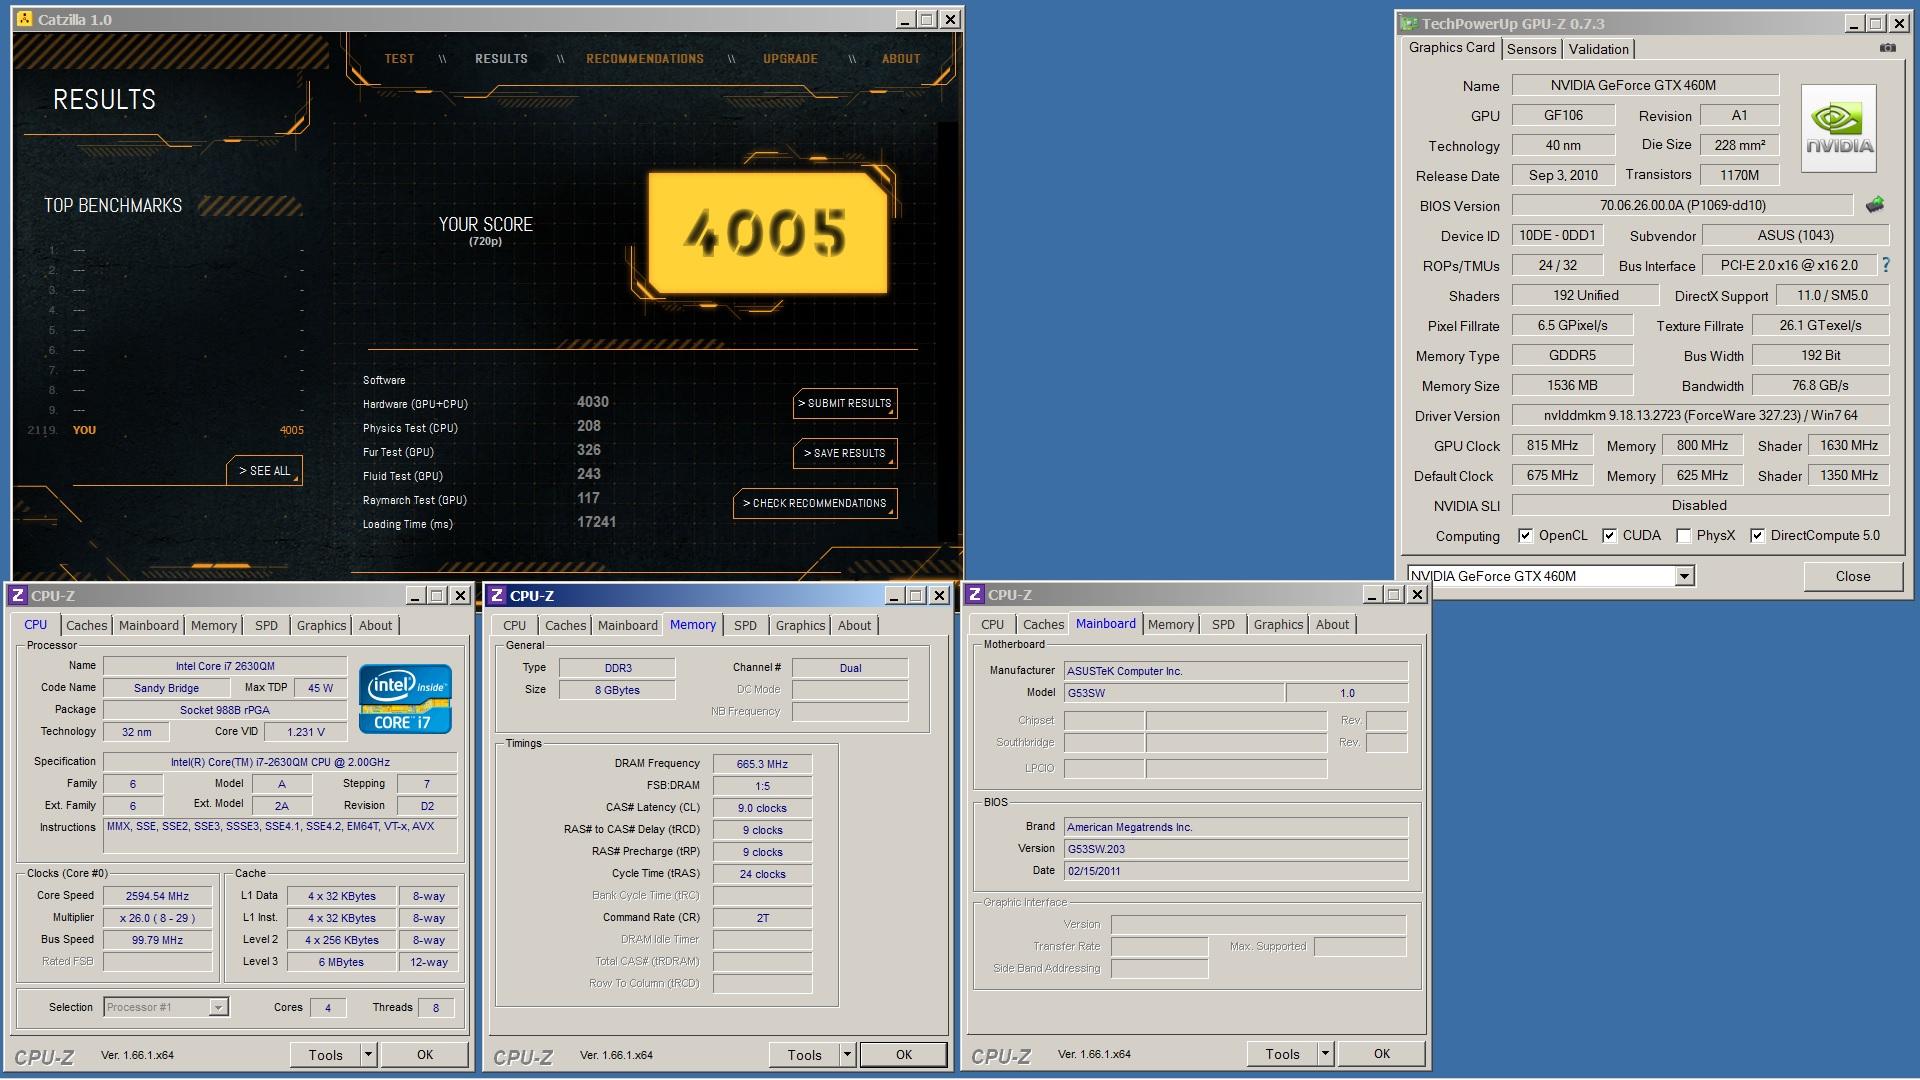Open Tools dropdown arrow in CPU-Z Memory window
The height and width of the screenshot is (1080, 1920).
[847, 1054]
